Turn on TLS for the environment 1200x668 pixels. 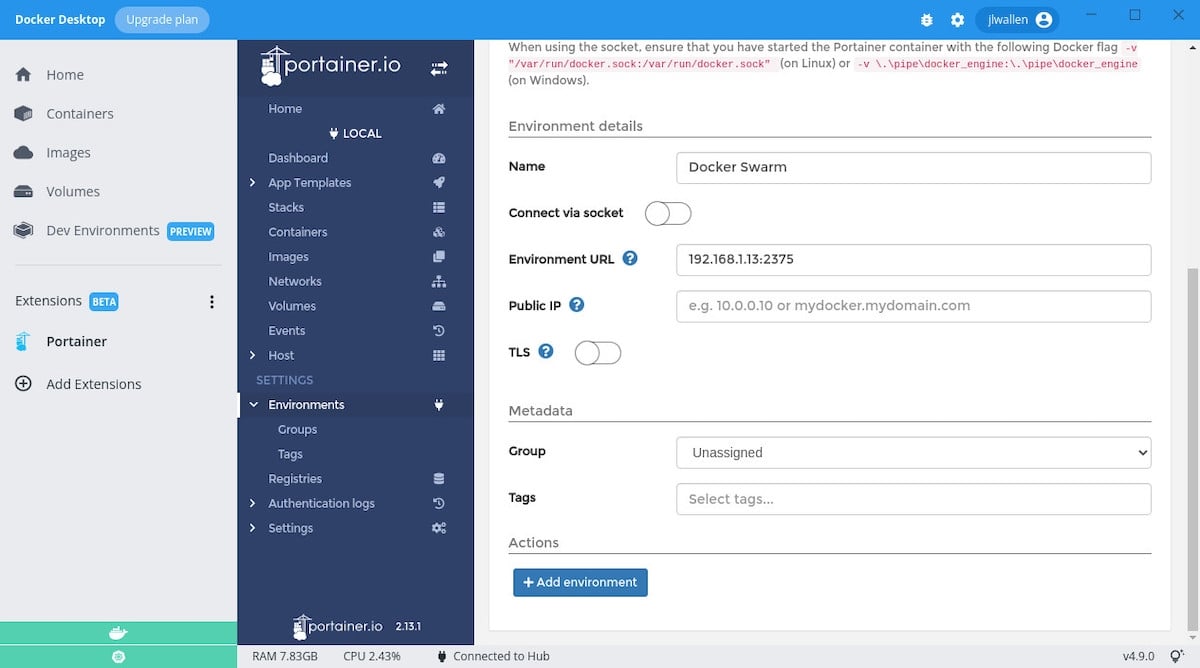click(x=597, y=352)
